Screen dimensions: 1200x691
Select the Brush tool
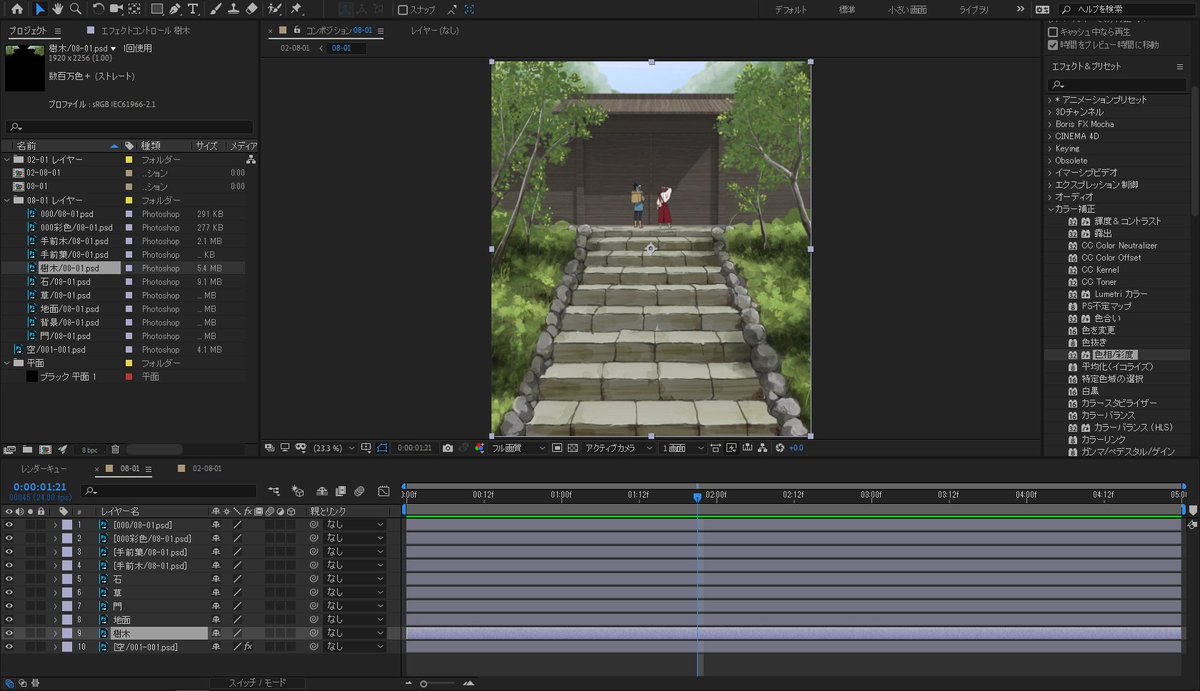216,9
